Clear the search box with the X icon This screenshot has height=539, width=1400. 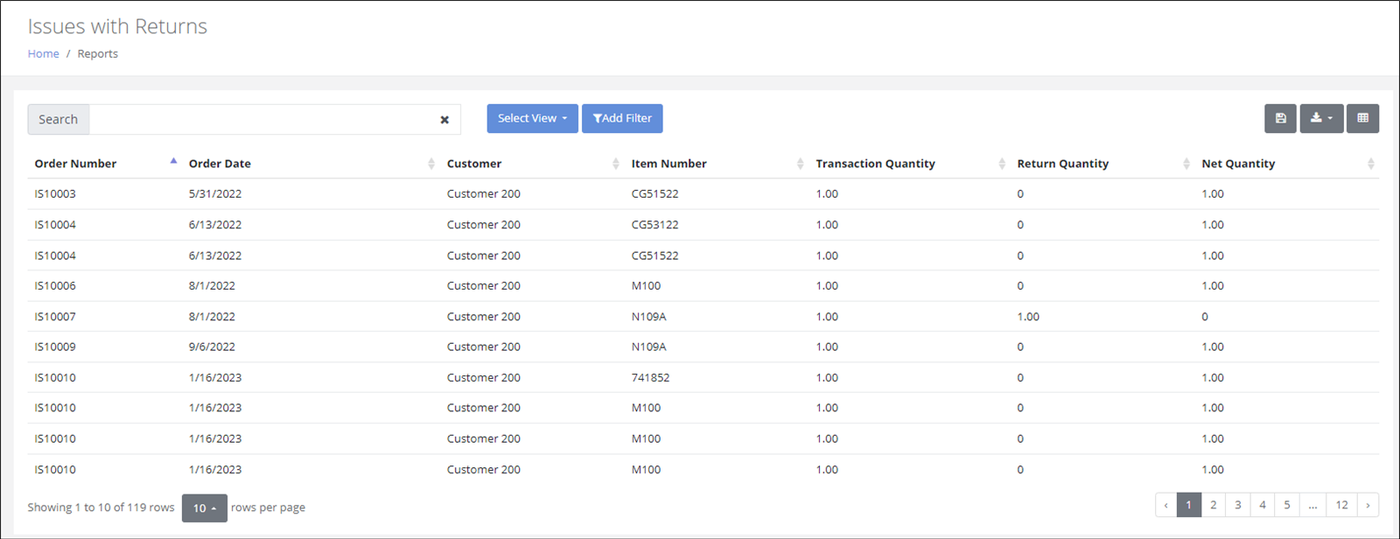pos(445,119)
